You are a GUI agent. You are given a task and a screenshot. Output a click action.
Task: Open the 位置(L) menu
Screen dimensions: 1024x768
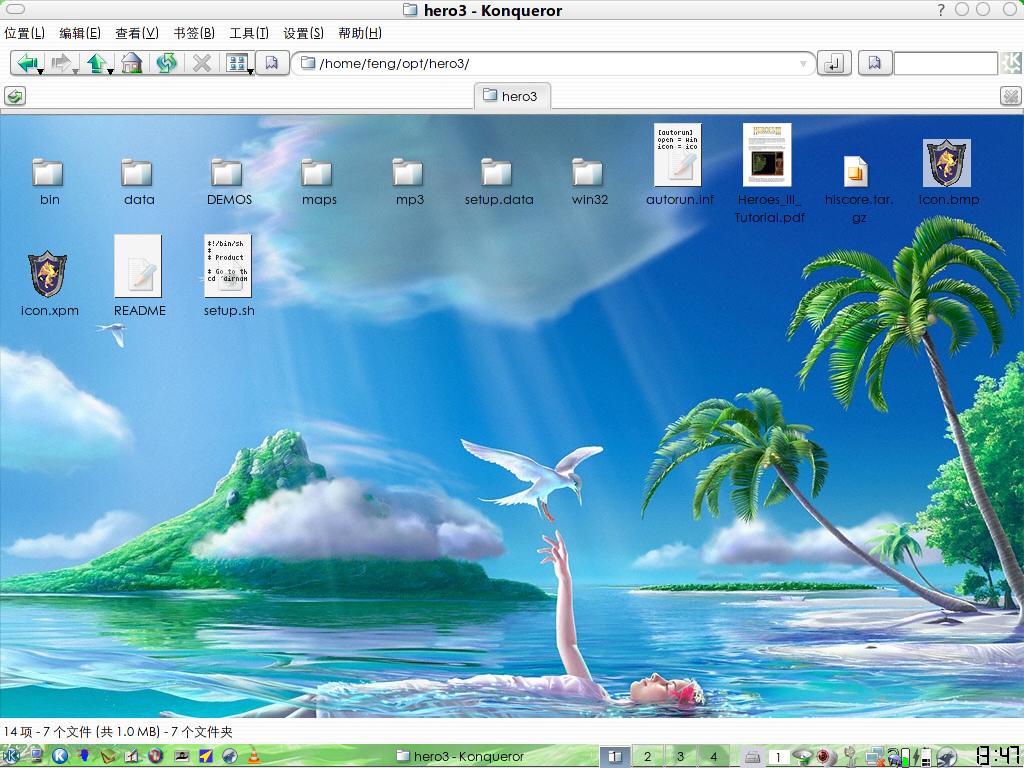coord(25,33)
